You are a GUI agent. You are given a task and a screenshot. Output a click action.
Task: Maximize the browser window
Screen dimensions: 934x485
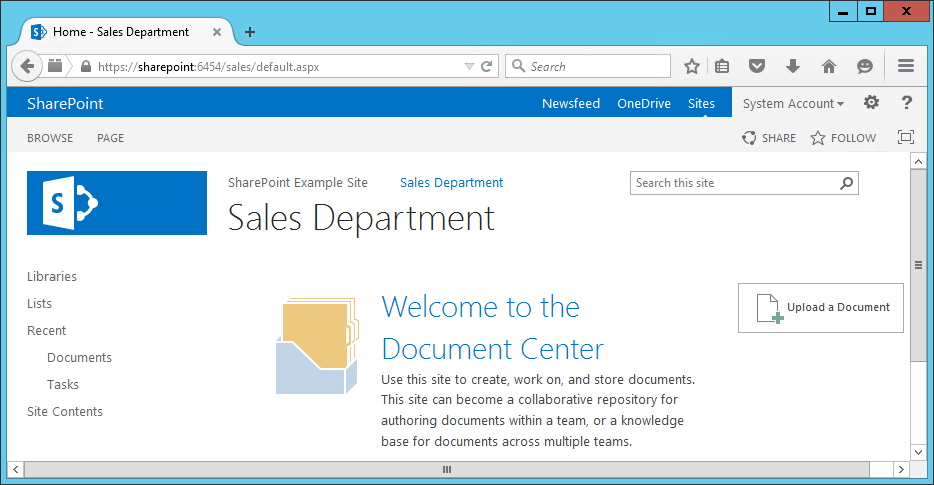[x=870, y=11]
